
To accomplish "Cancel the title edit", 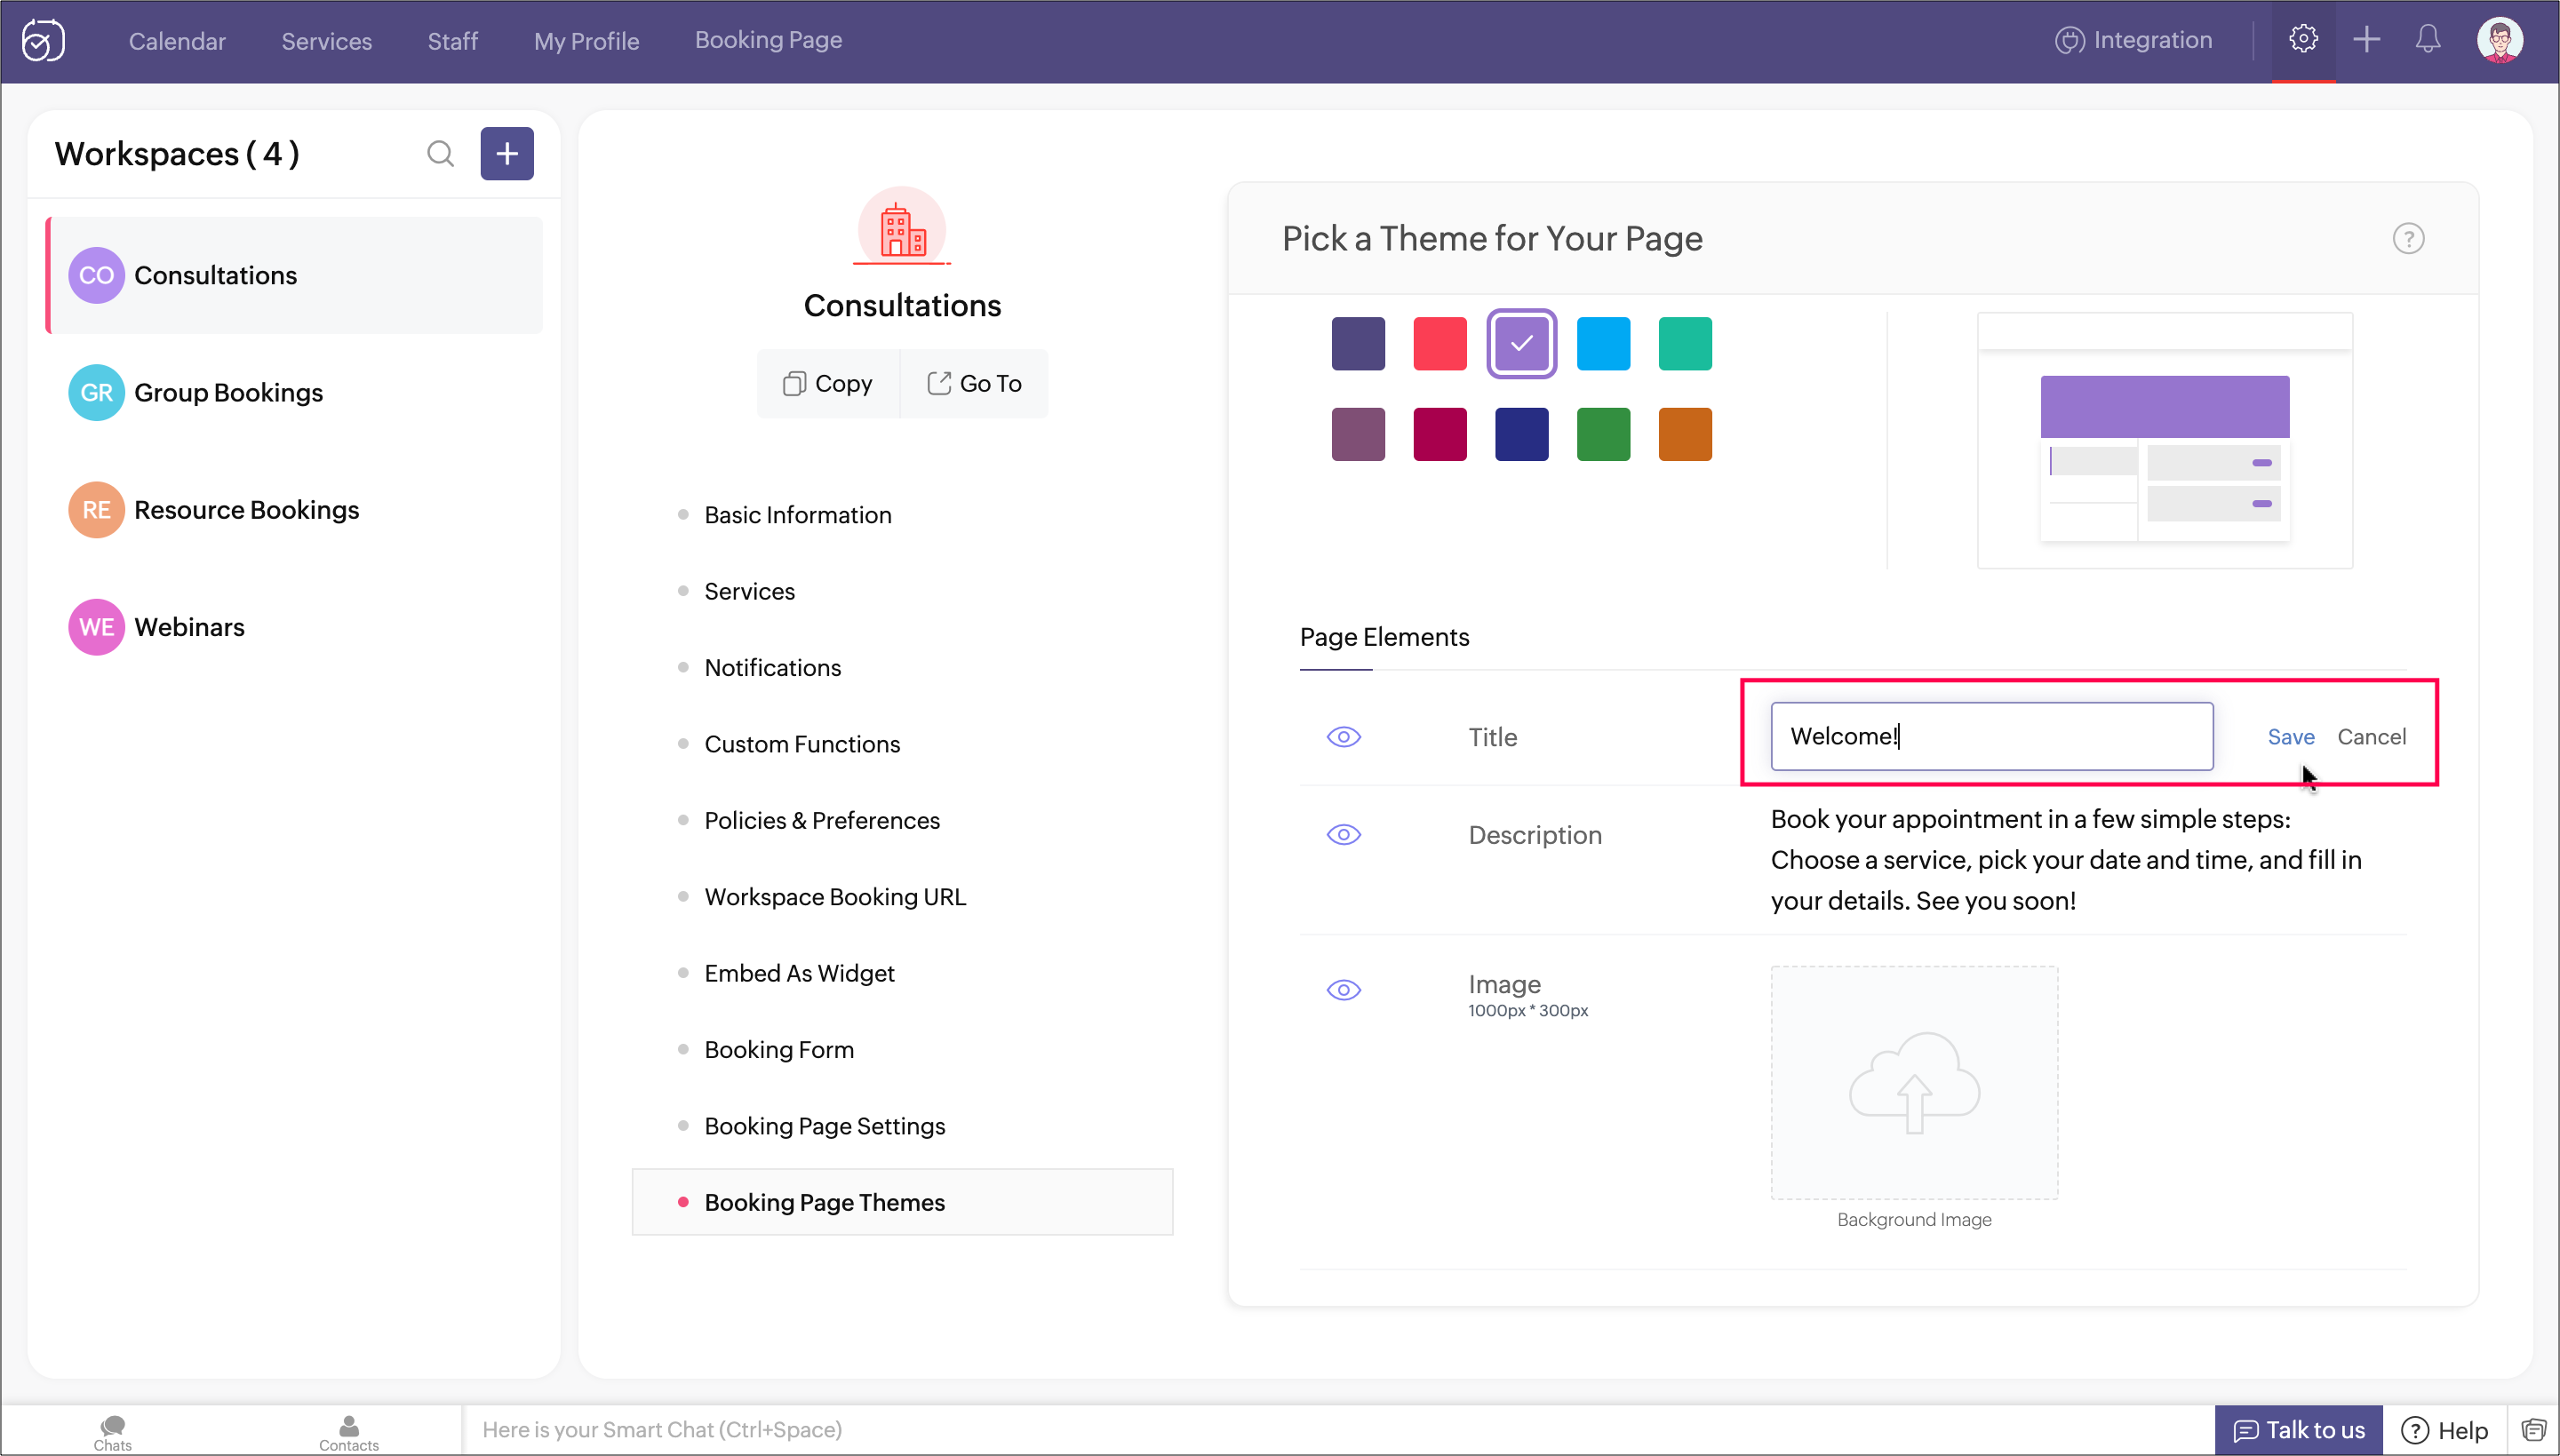I will click(2371, 737).
